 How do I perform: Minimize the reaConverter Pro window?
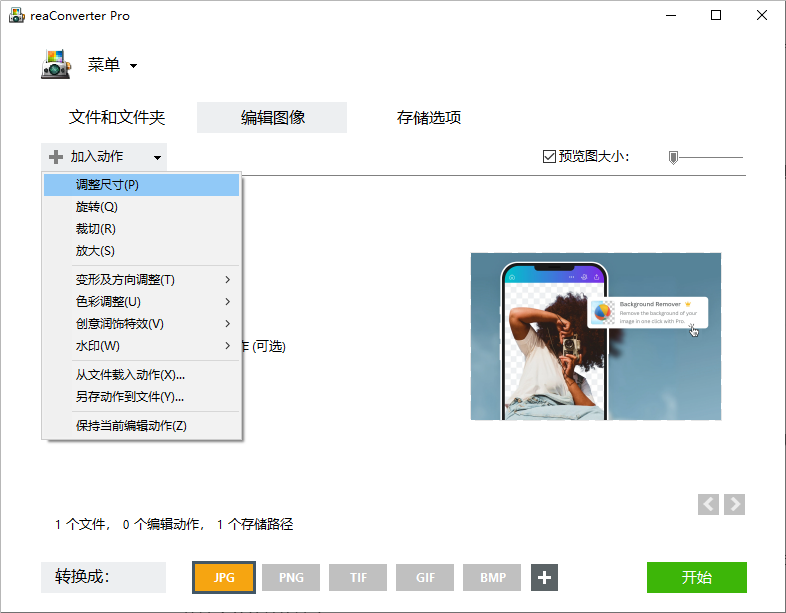click(x=671, y=16)
